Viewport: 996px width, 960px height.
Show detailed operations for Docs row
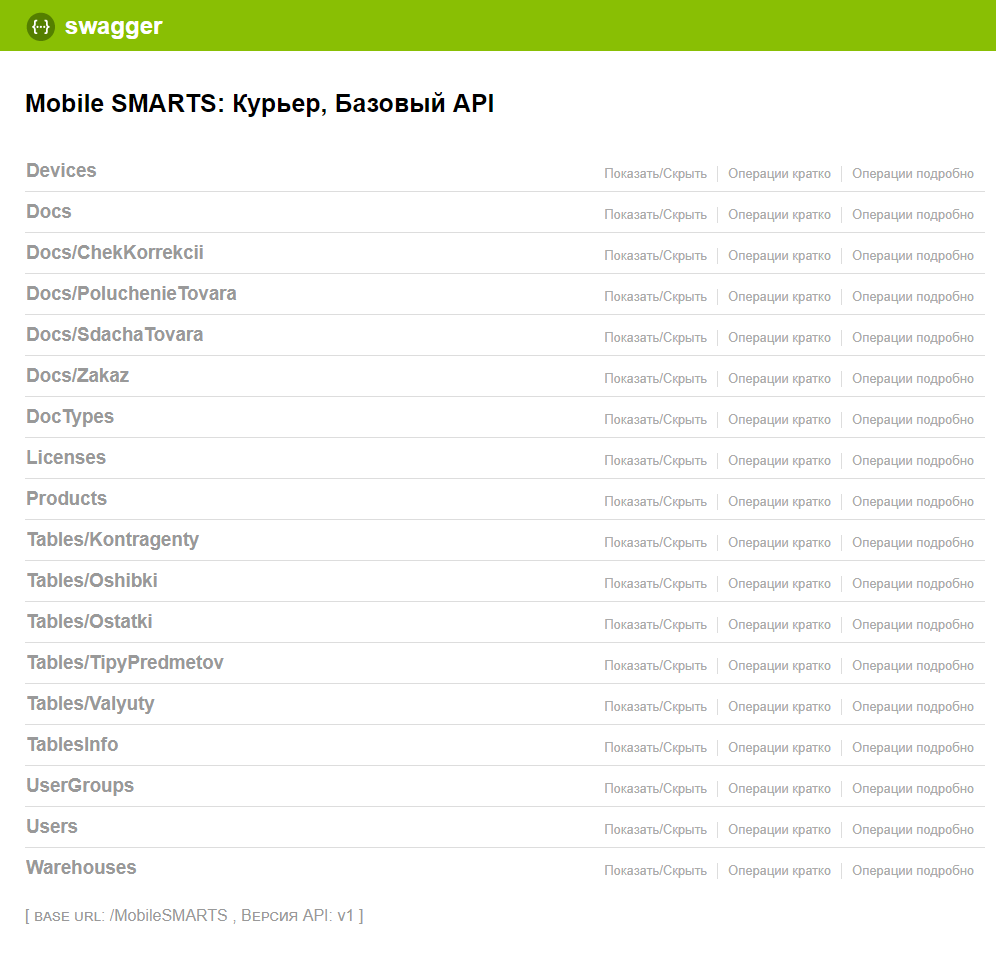913,215
